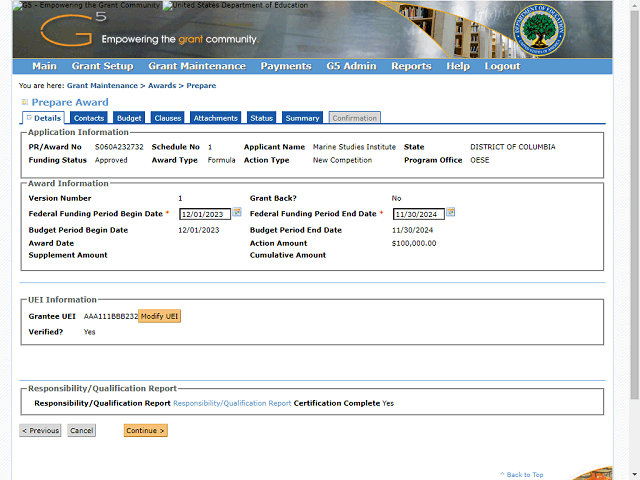Open the Grant Maintenance menu
Image resolution: width=640 pixels, height=480 pixels.
click(196, 66)
